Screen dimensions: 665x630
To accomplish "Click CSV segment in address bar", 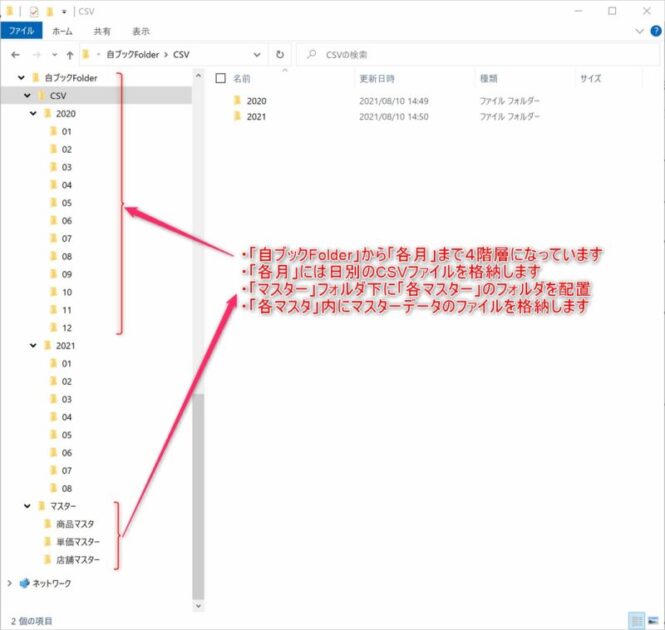I will tap(181, 55).
